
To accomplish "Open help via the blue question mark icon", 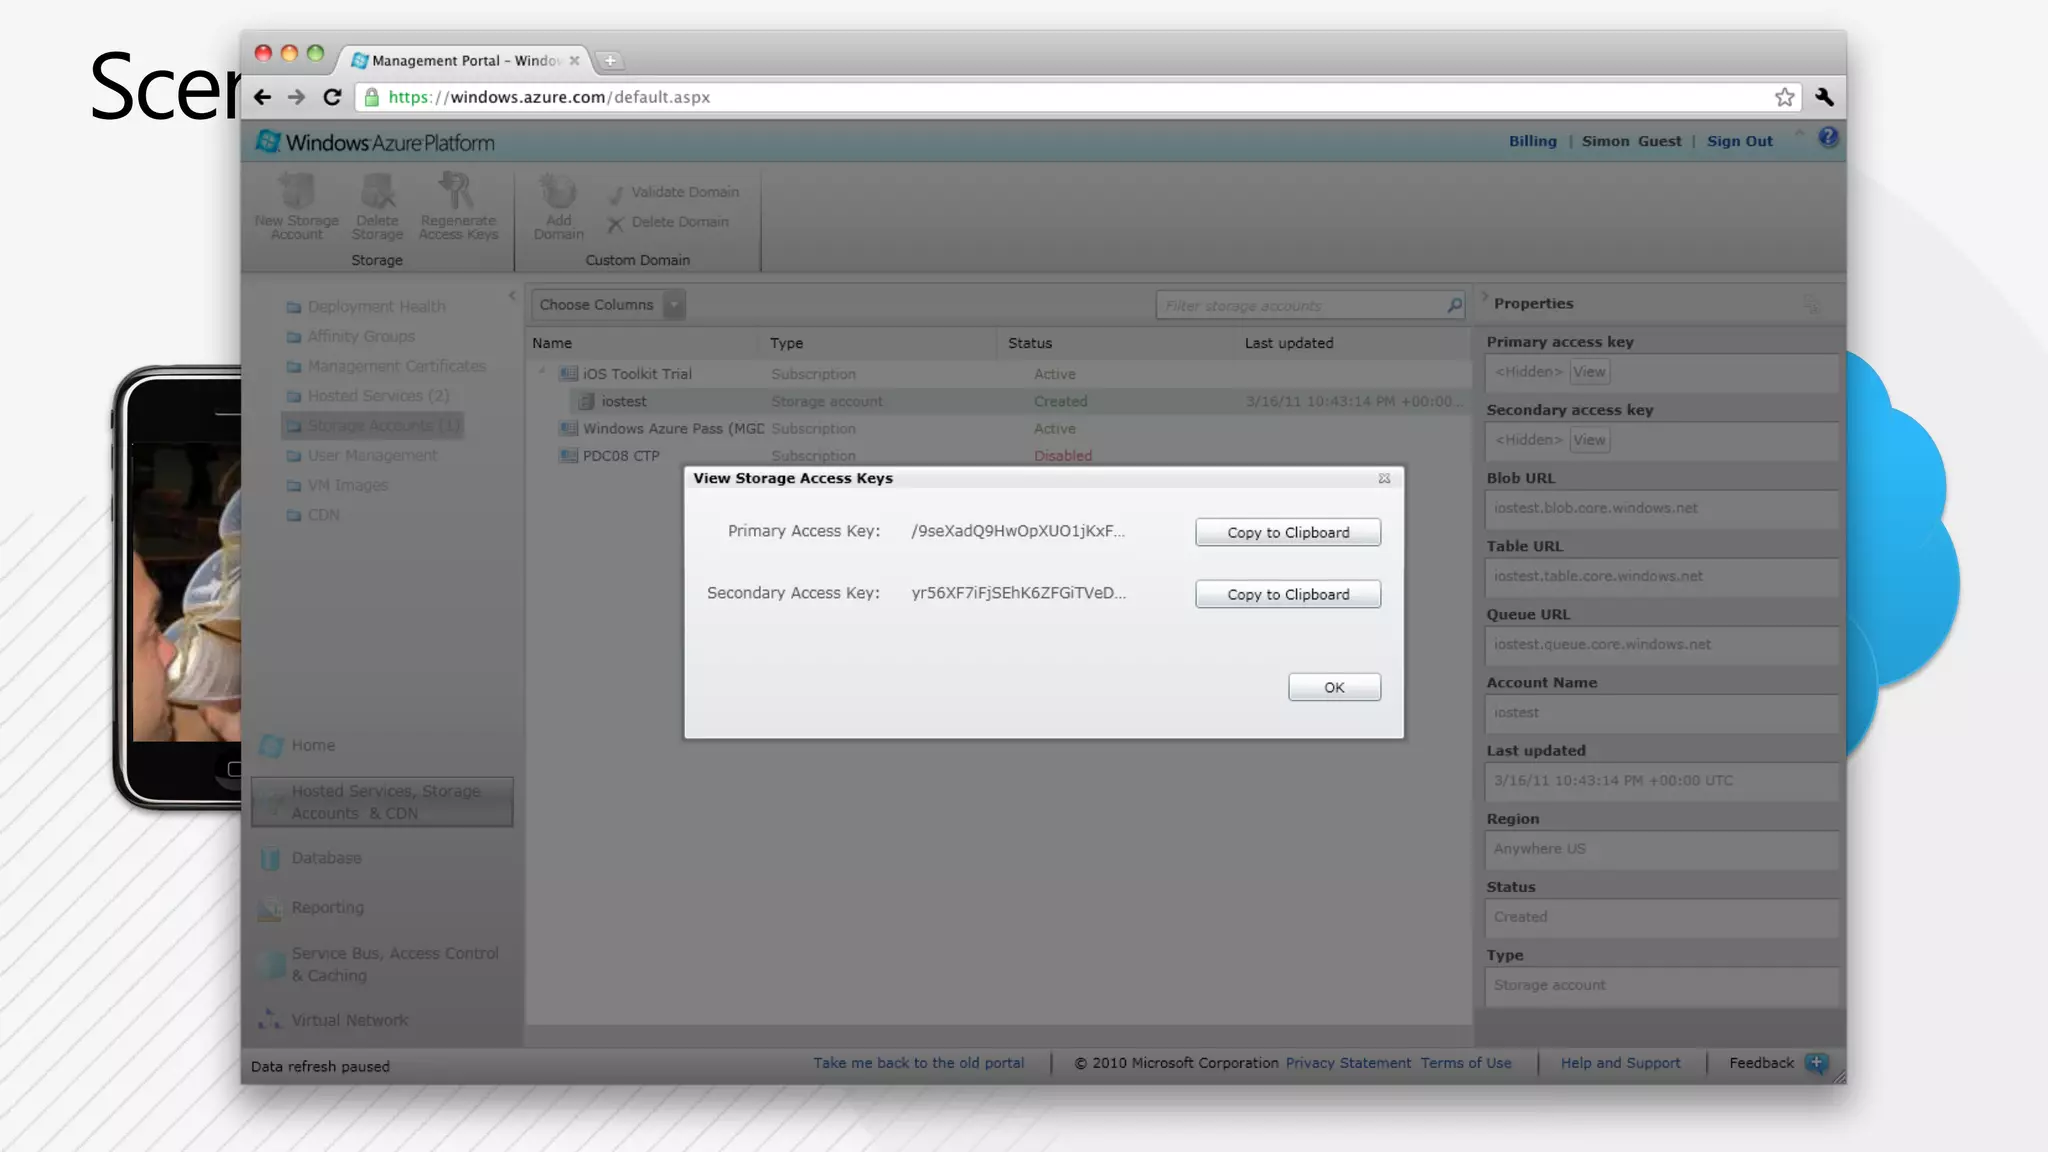I will 1828,137.
